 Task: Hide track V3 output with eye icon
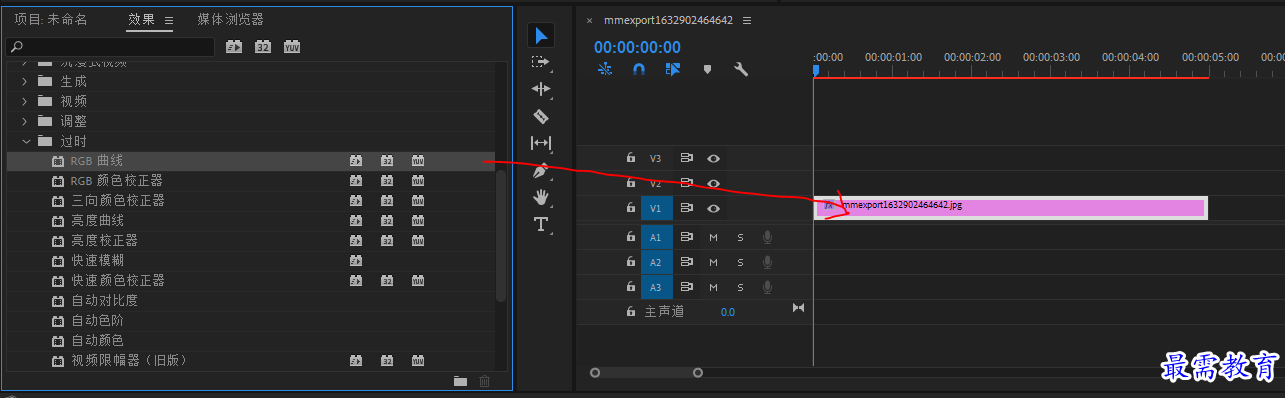714,158
